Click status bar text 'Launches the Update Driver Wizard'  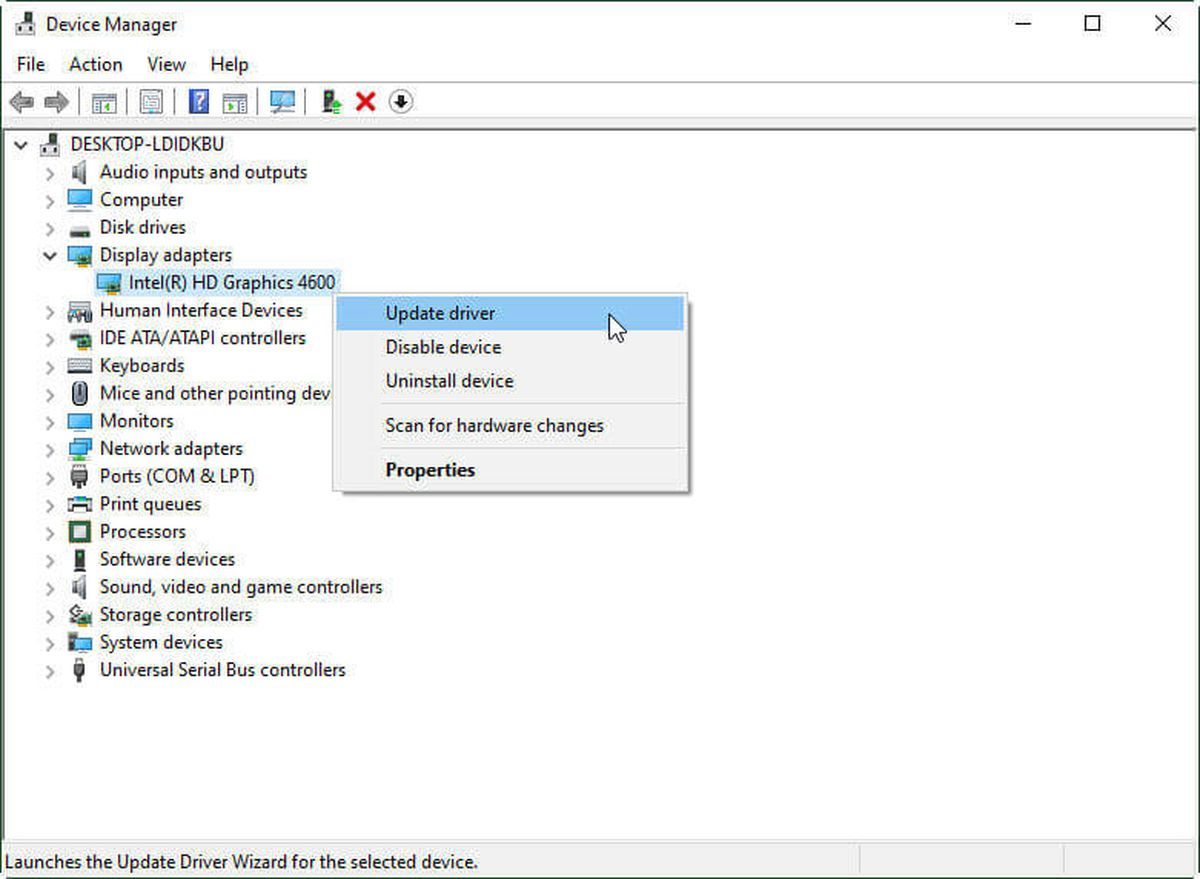coord(241,861)
